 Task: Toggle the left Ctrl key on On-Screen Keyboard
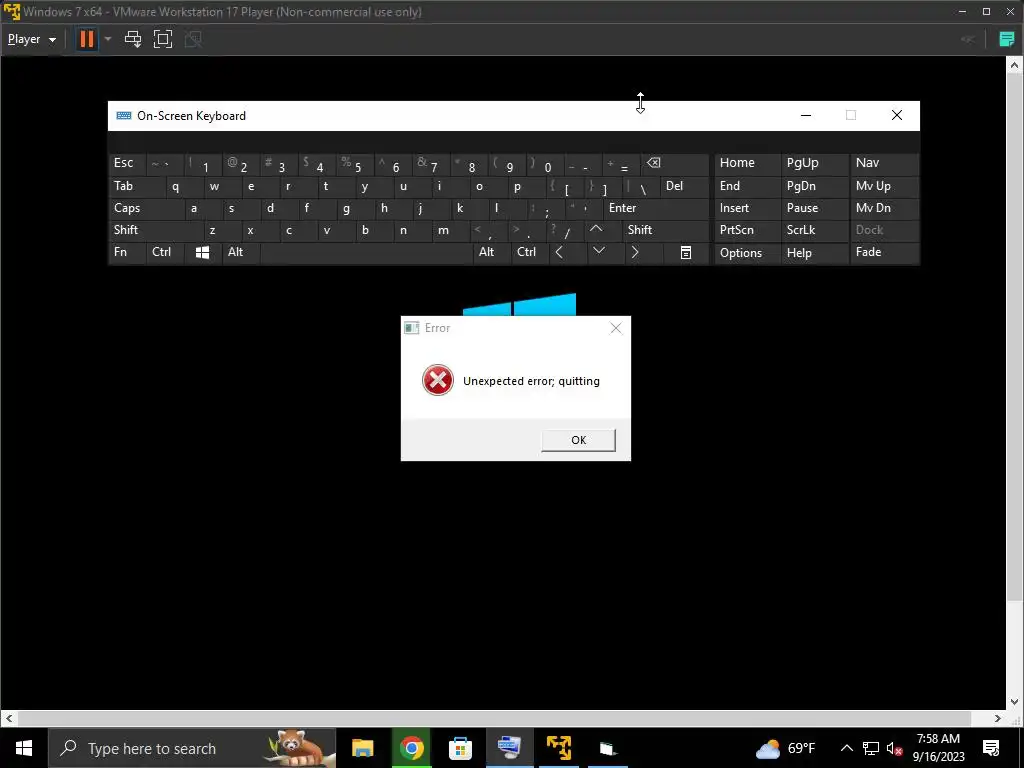coord(165,252)
